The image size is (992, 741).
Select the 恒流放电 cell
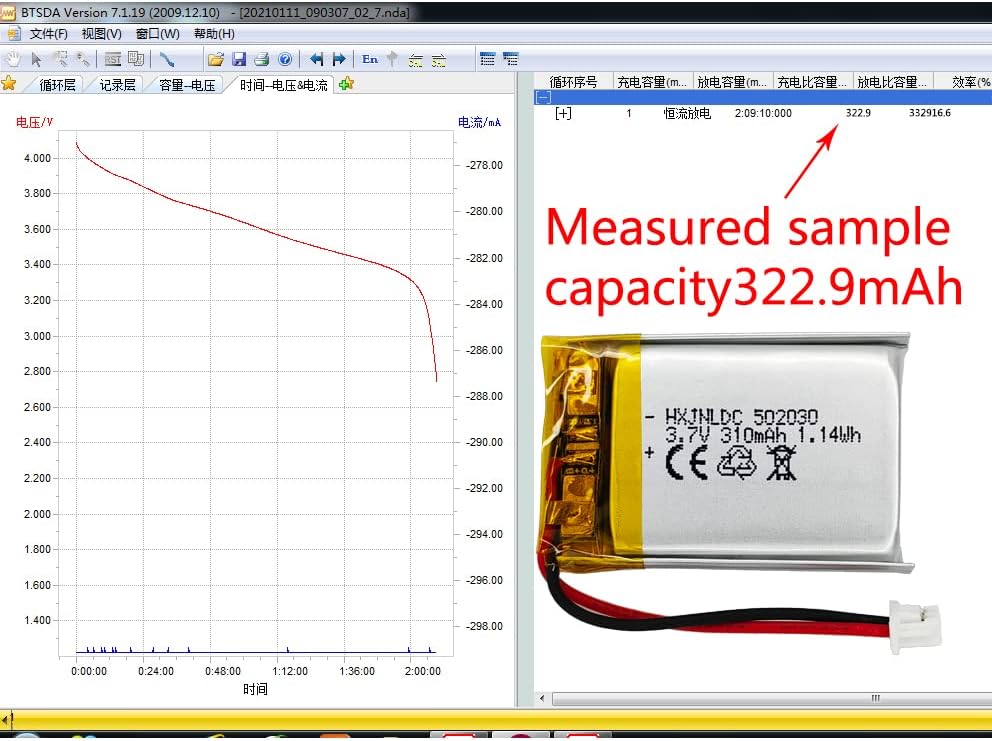687,113
